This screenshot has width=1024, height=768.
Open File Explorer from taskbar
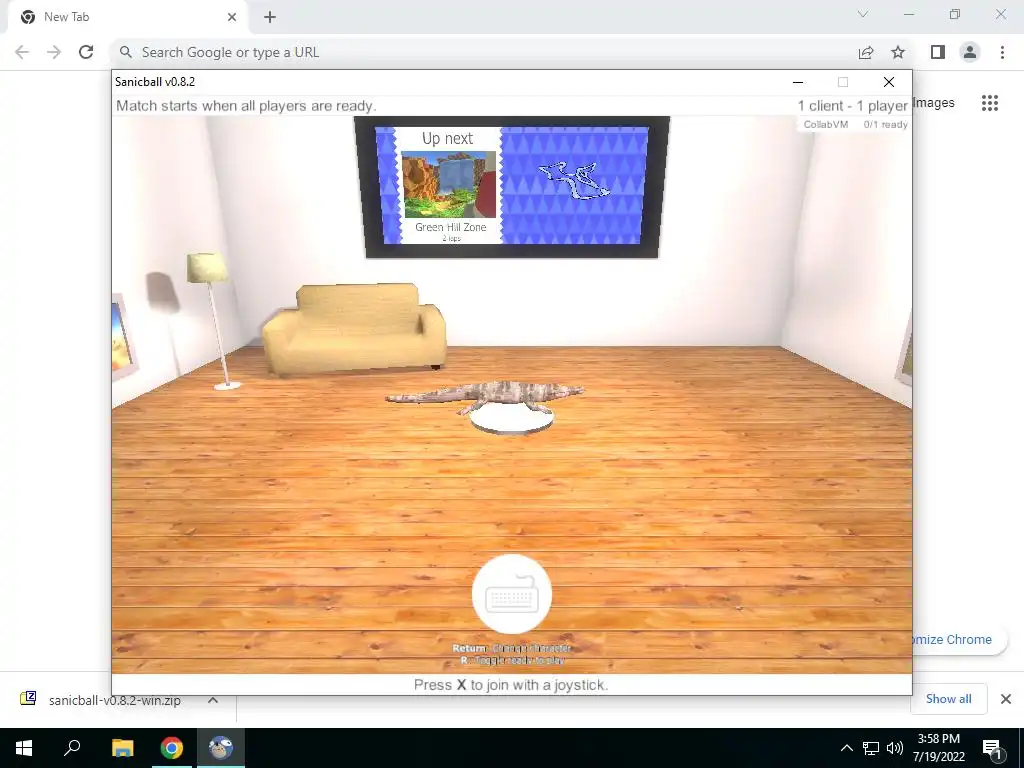122,748
